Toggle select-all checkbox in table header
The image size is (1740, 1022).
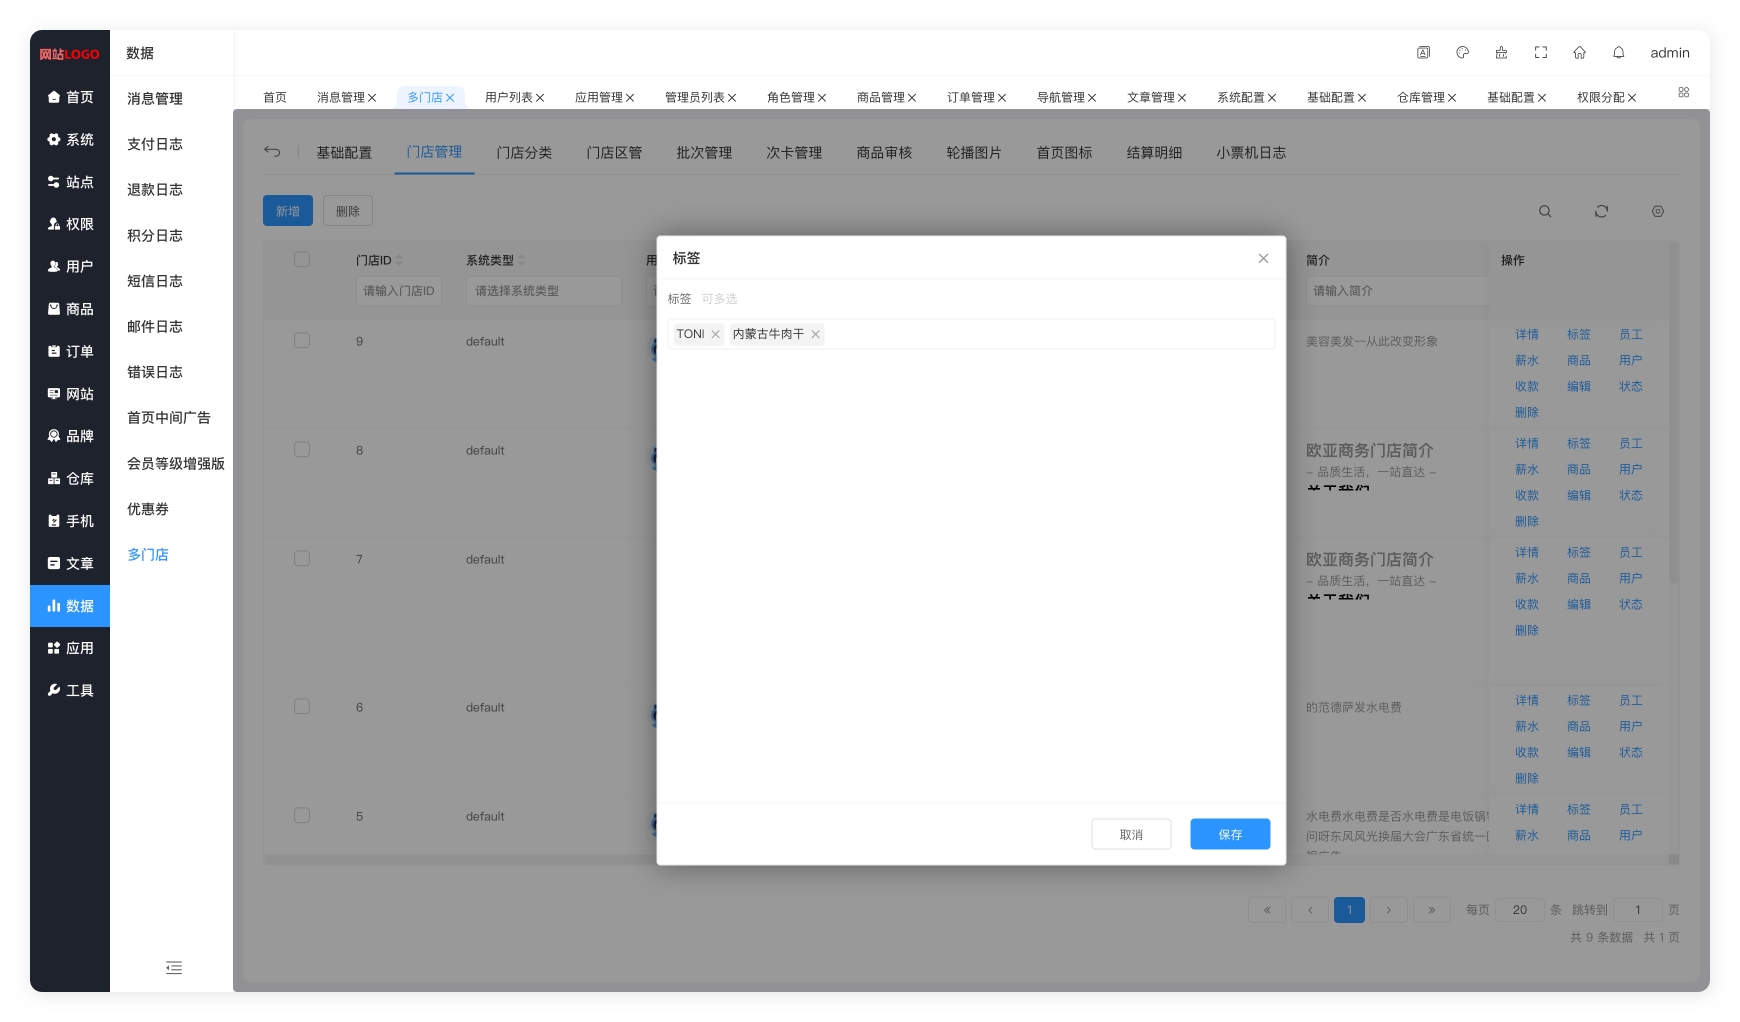click(x=302, y=260)
